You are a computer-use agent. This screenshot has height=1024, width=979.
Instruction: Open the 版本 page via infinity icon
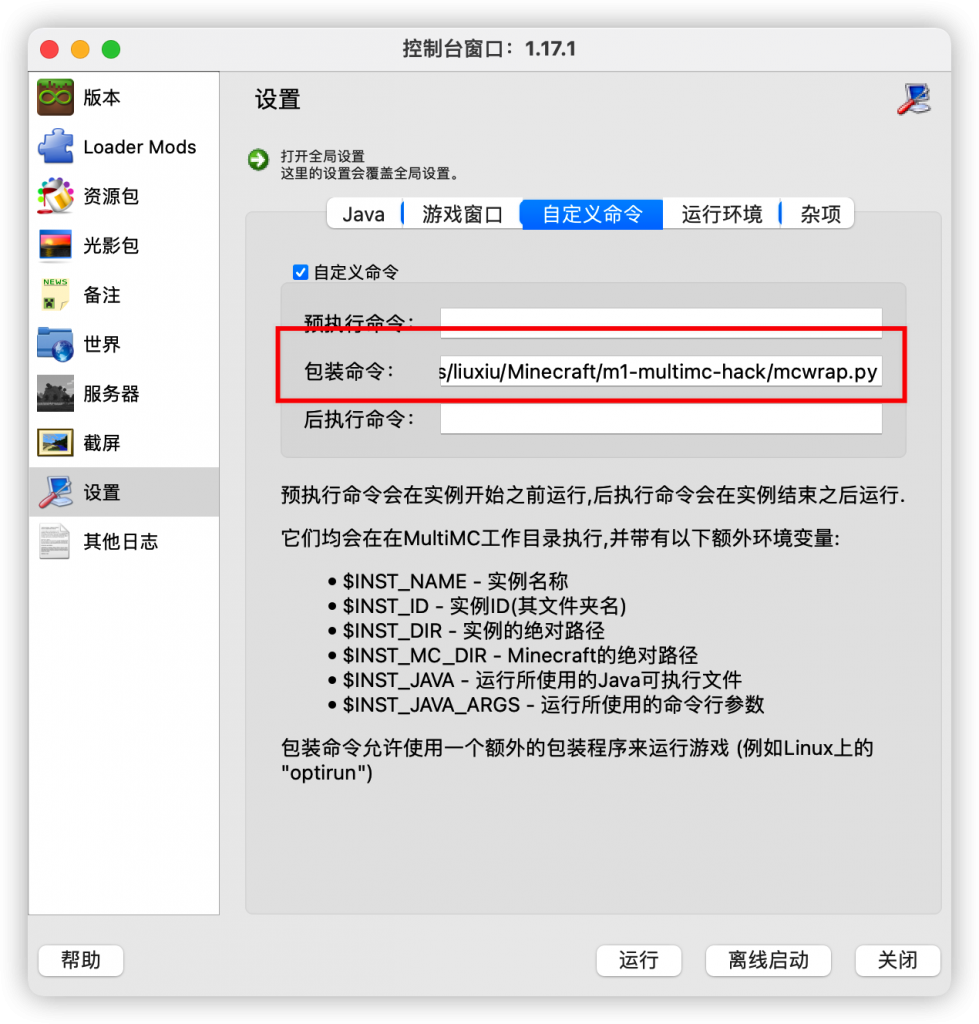56,97
